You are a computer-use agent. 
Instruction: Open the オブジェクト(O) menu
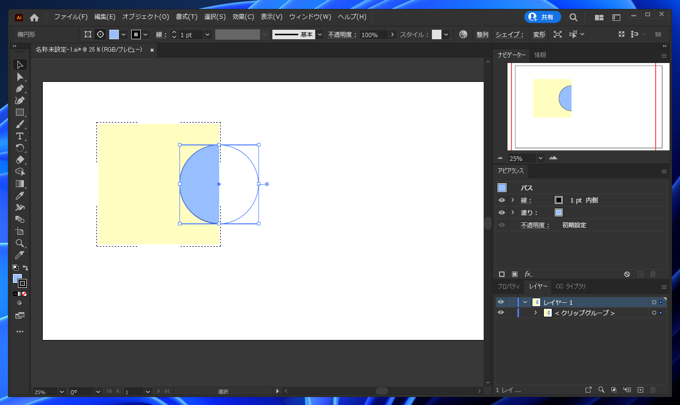tap(145, 17)
